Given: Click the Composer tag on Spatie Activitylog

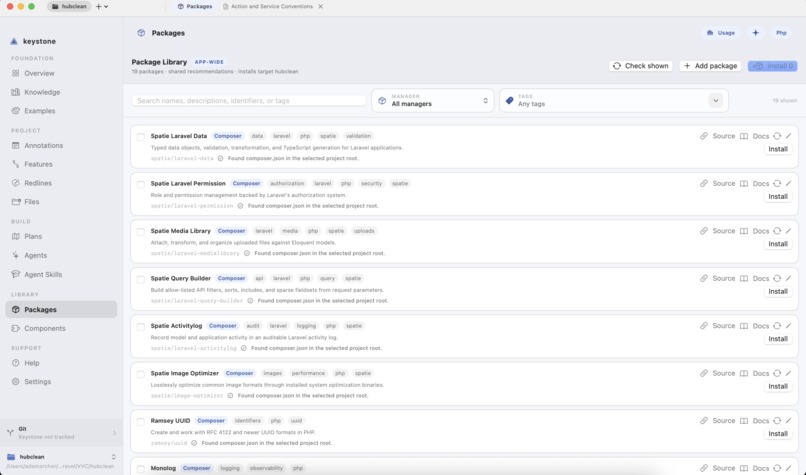Looking at the screenshot, I should pyautogui.click(x=223, y=326).
